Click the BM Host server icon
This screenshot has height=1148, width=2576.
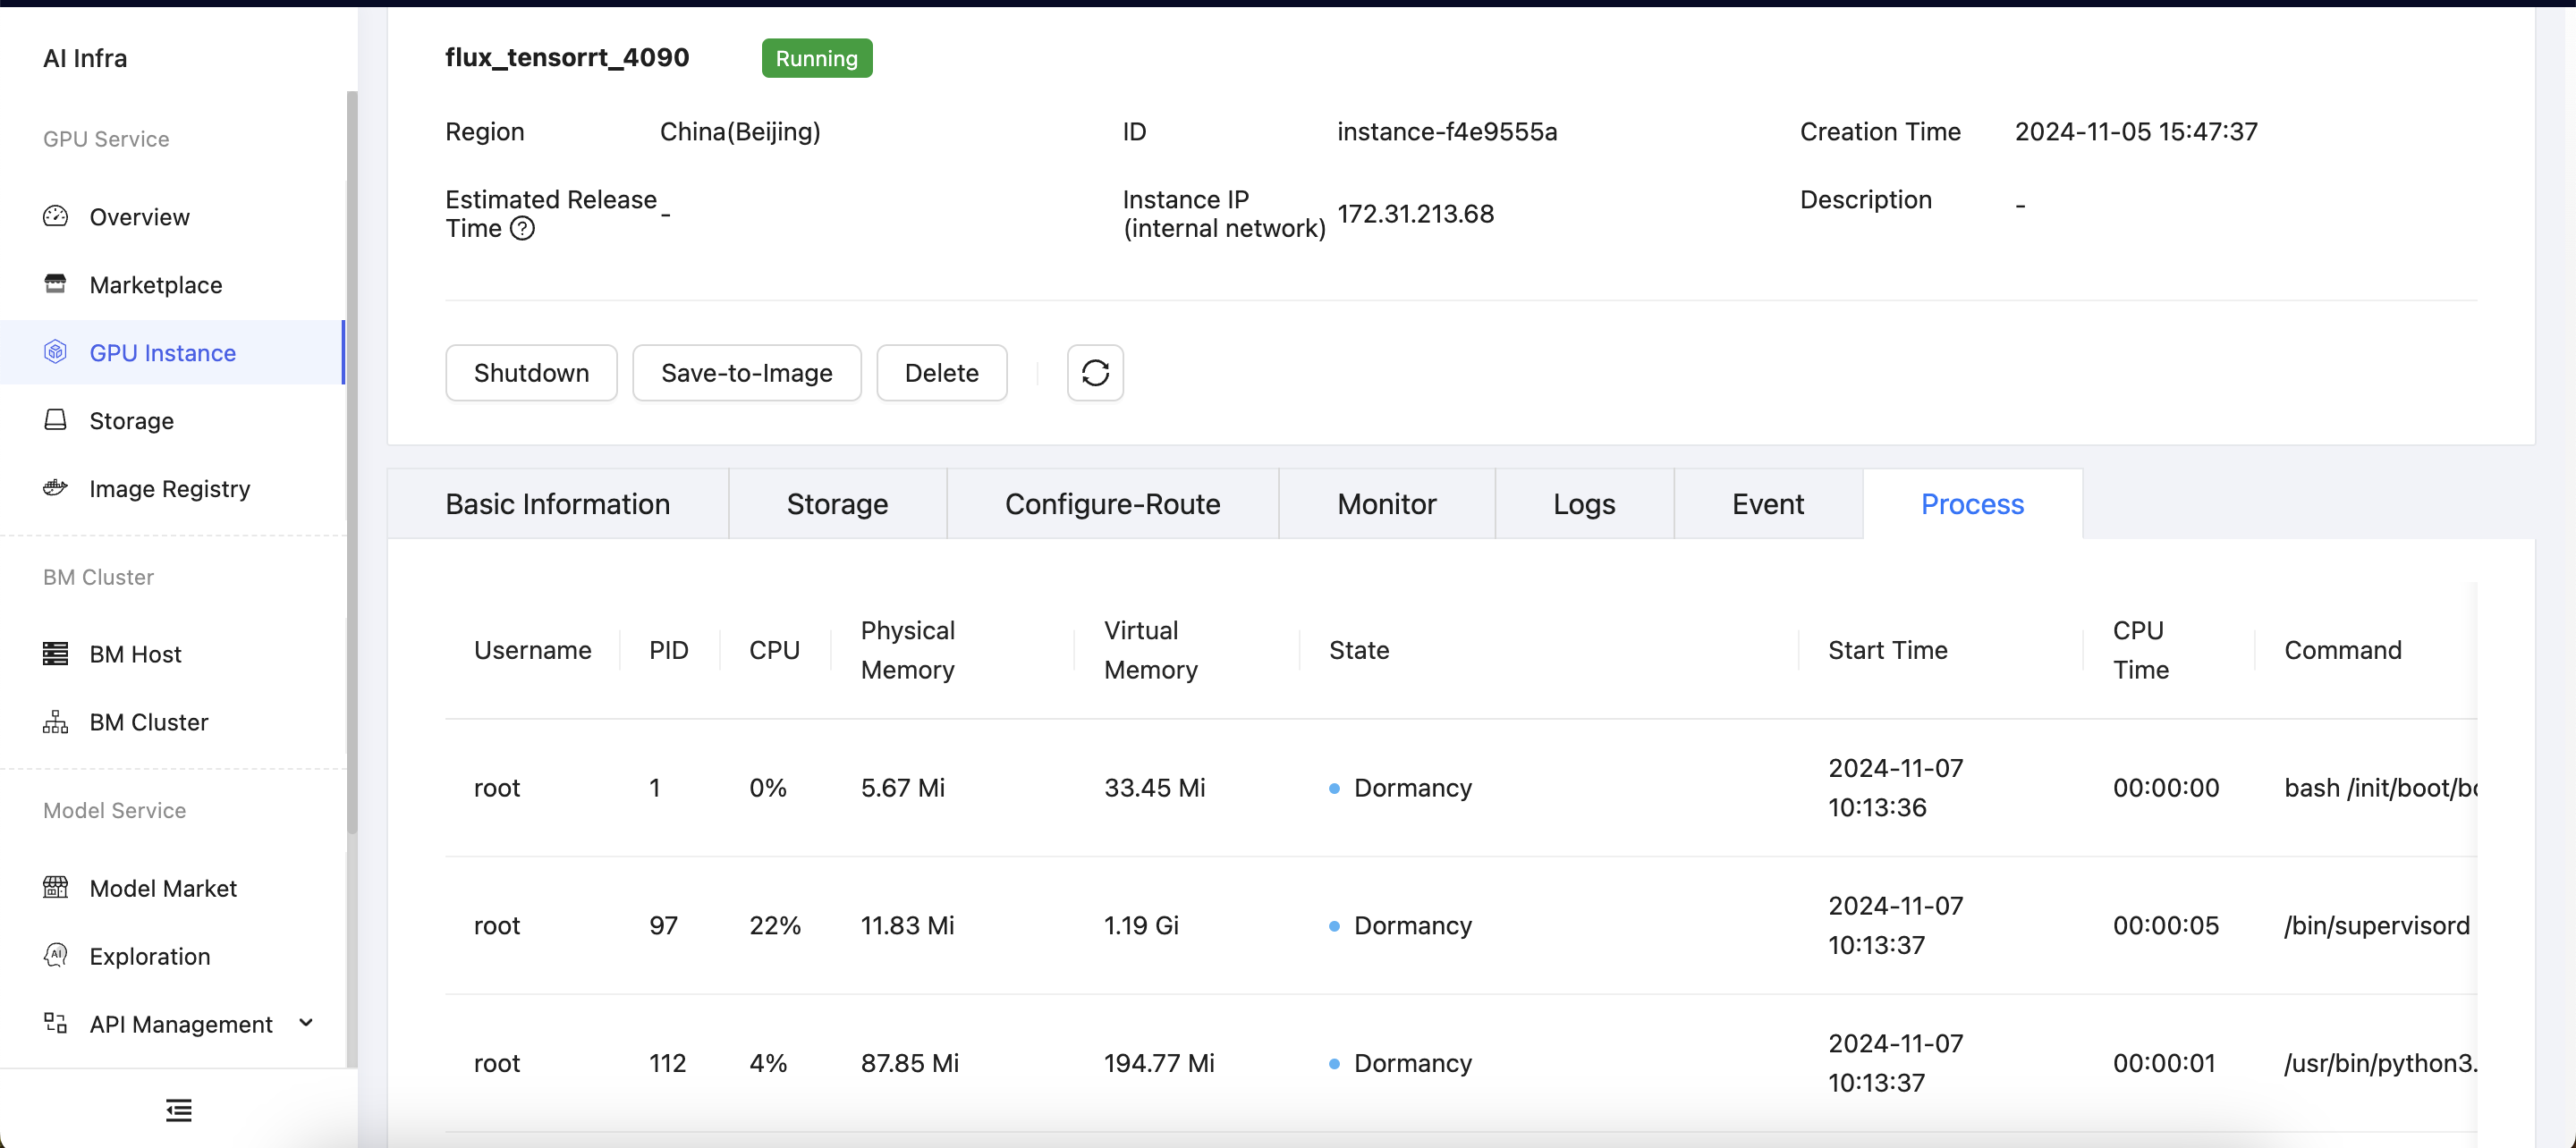click(x=55, y=654)
